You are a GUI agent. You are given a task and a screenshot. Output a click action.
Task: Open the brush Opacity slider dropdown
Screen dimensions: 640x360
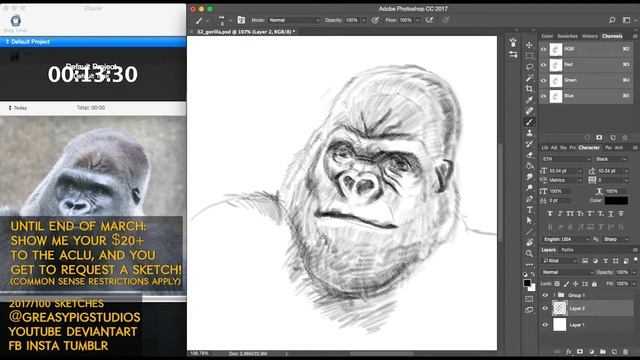coord(363,20)
